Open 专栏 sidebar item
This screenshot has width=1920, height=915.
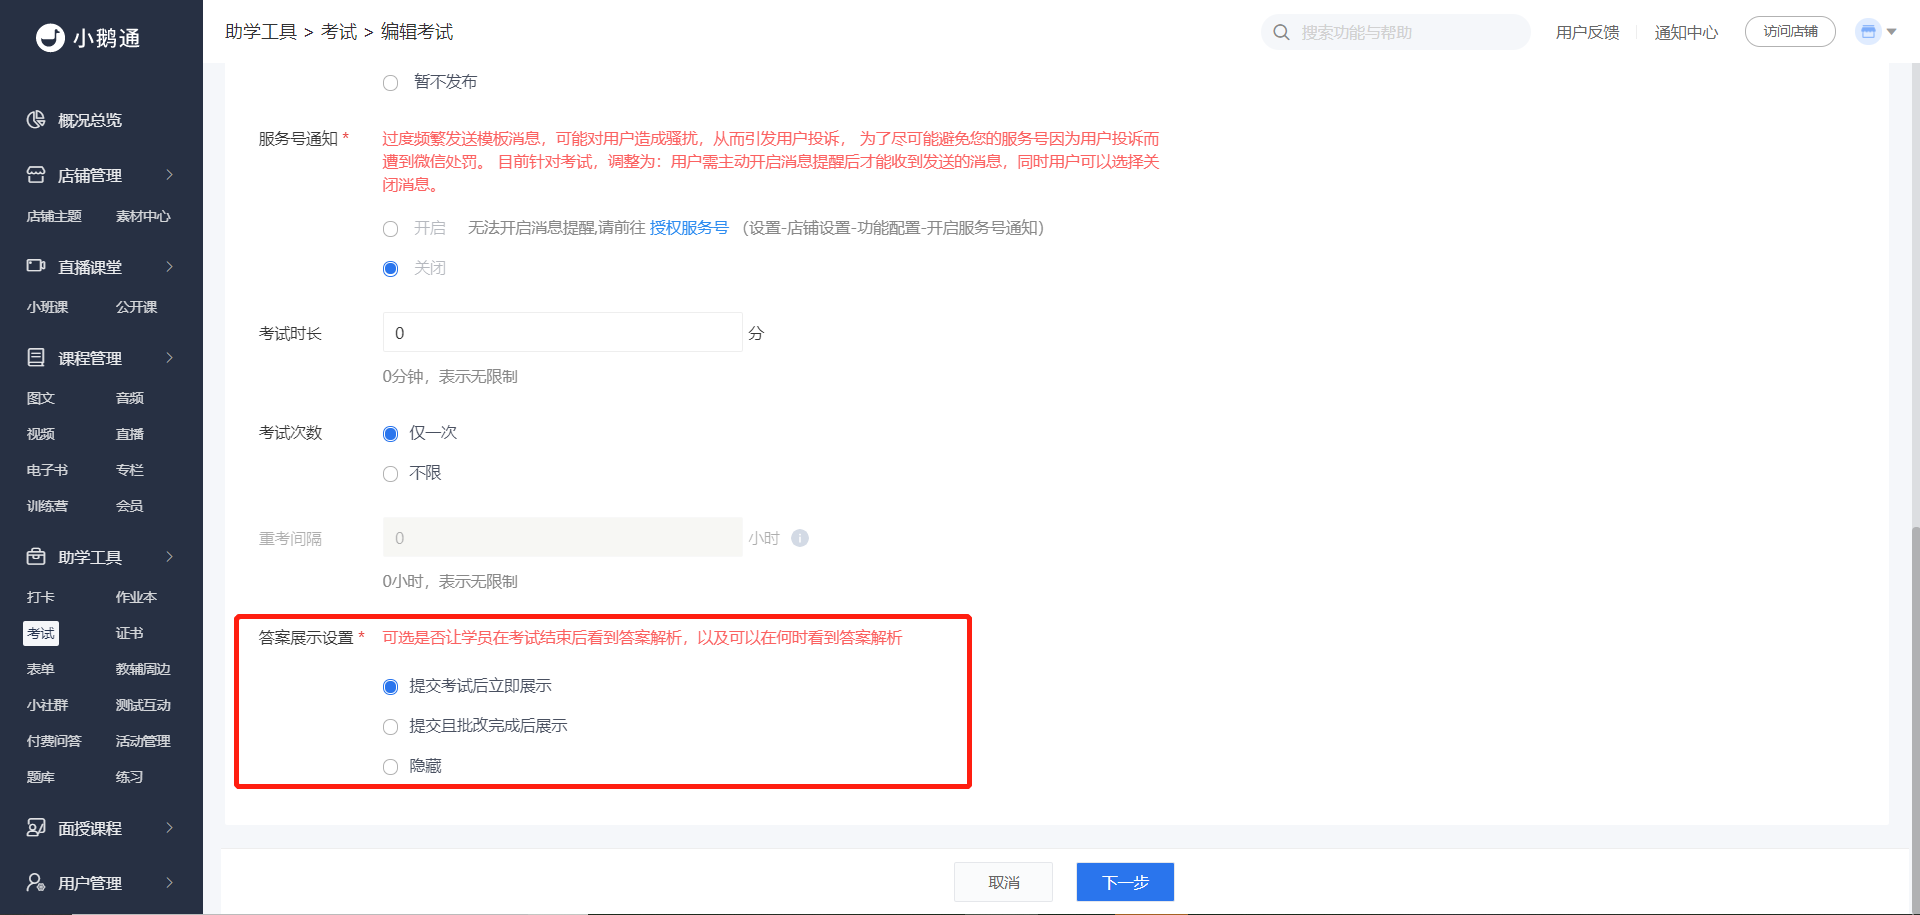(x=130, y=470)
